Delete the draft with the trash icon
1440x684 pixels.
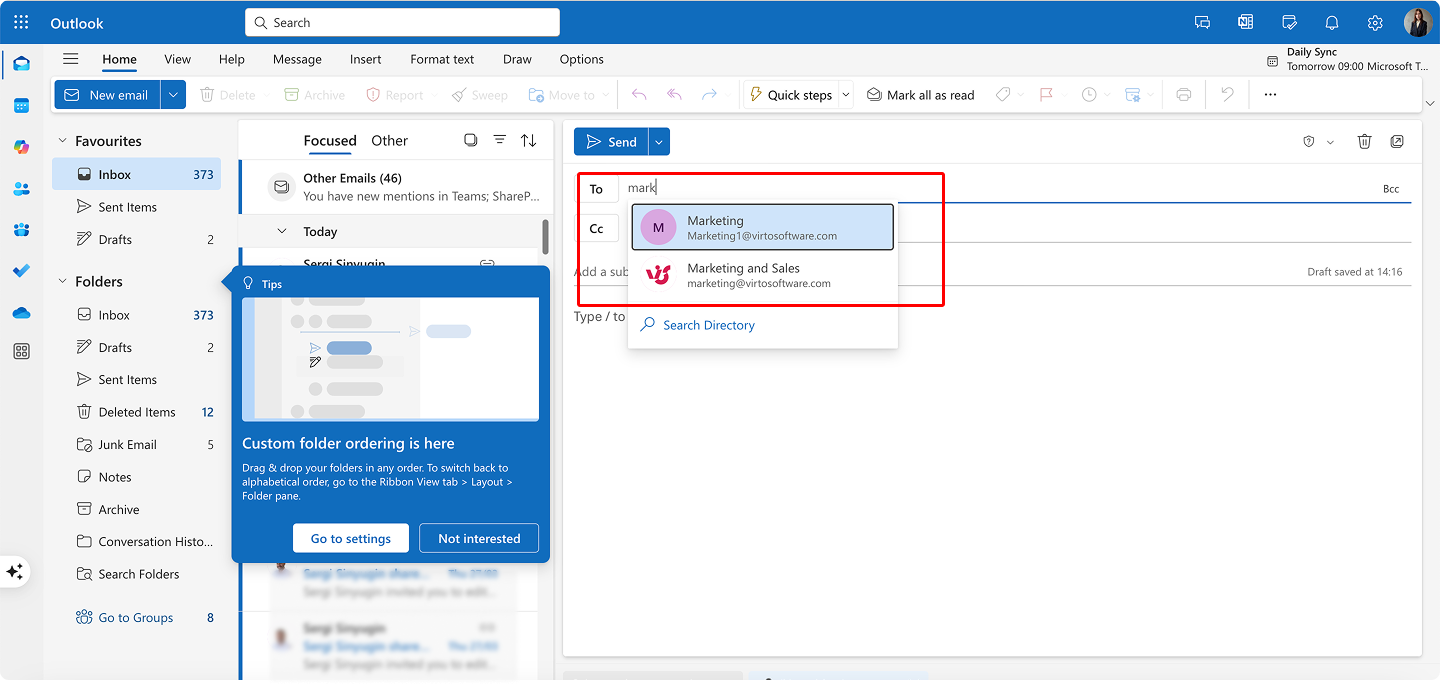pos(1364,141)
